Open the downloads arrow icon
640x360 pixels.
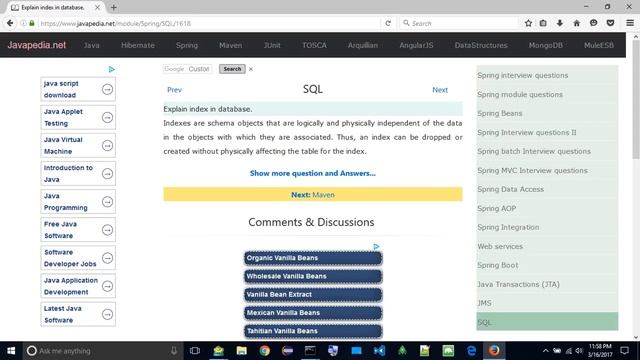[560, 23]
